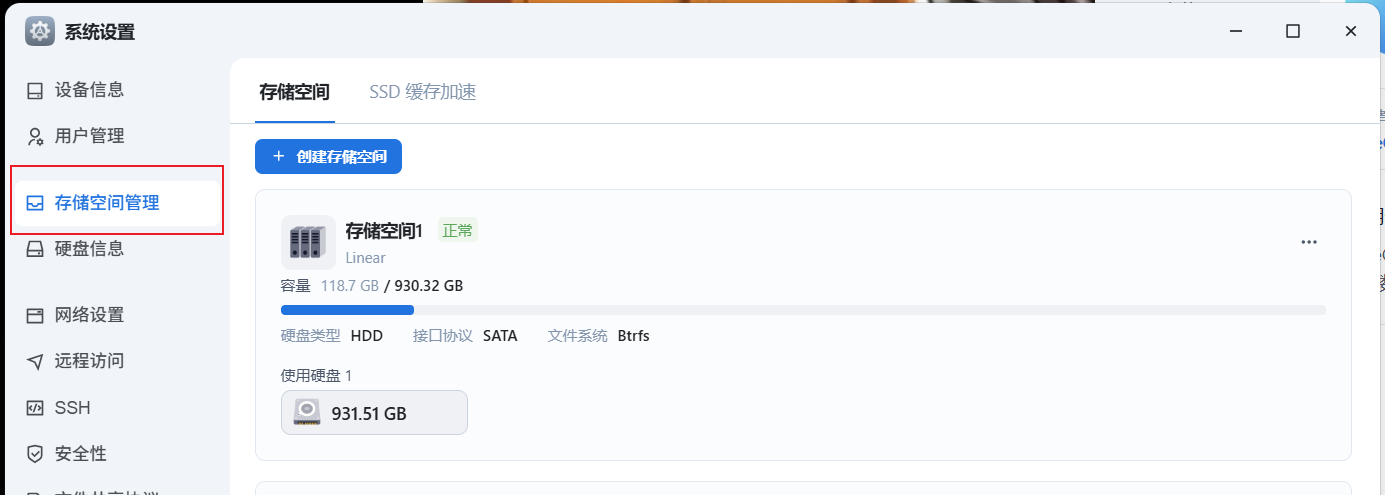Open 网络设置 icon in sidebar

(x=35, y=315)
